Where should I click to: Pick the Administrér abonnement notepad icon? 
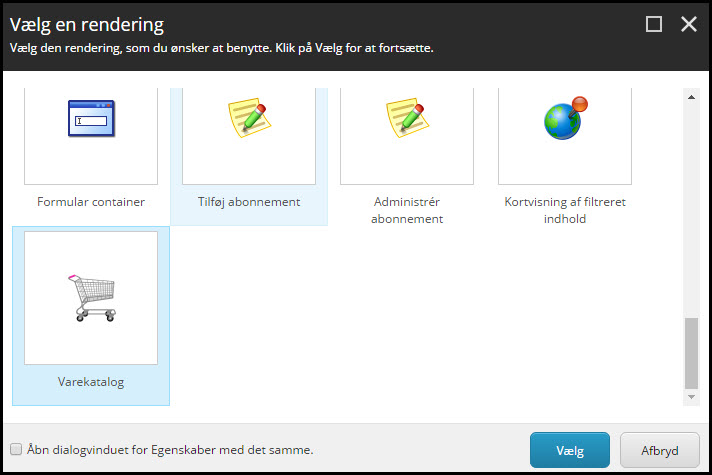[x=407, y=117]
